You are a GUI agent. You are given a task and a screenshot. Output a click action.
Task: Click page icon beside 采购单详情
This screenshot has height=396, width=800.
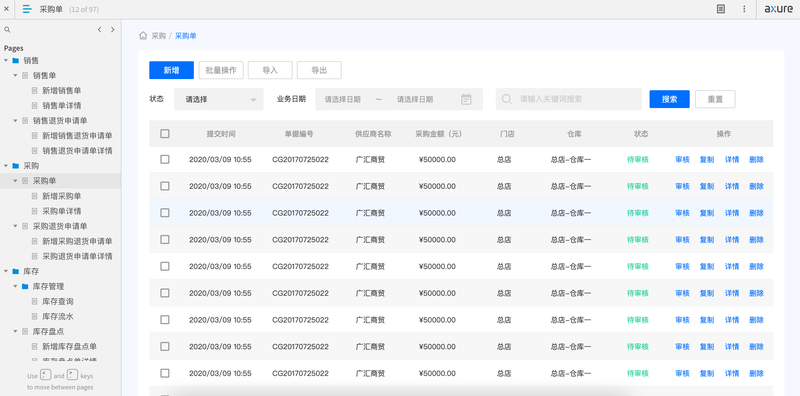[x=35, y=211]
